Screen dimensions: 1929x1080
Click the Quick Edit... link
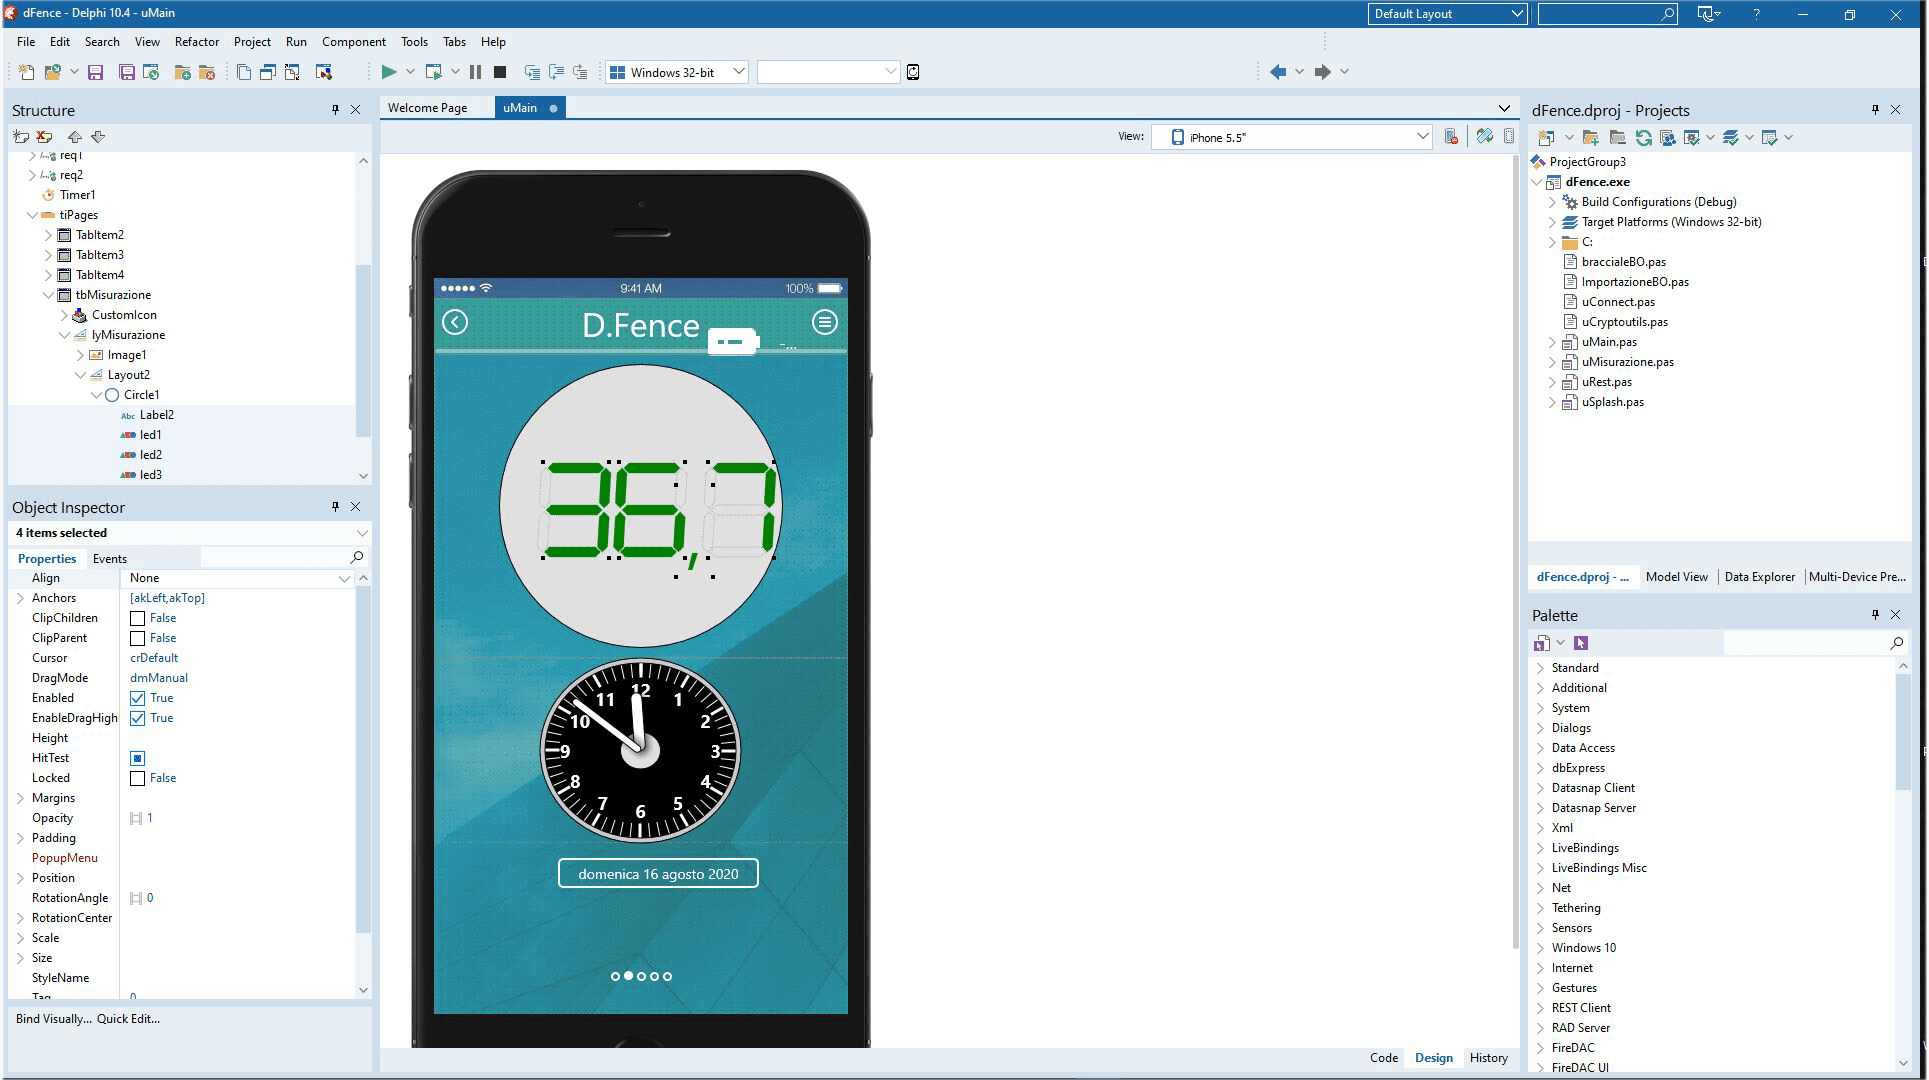click(x=128, y=1019)
